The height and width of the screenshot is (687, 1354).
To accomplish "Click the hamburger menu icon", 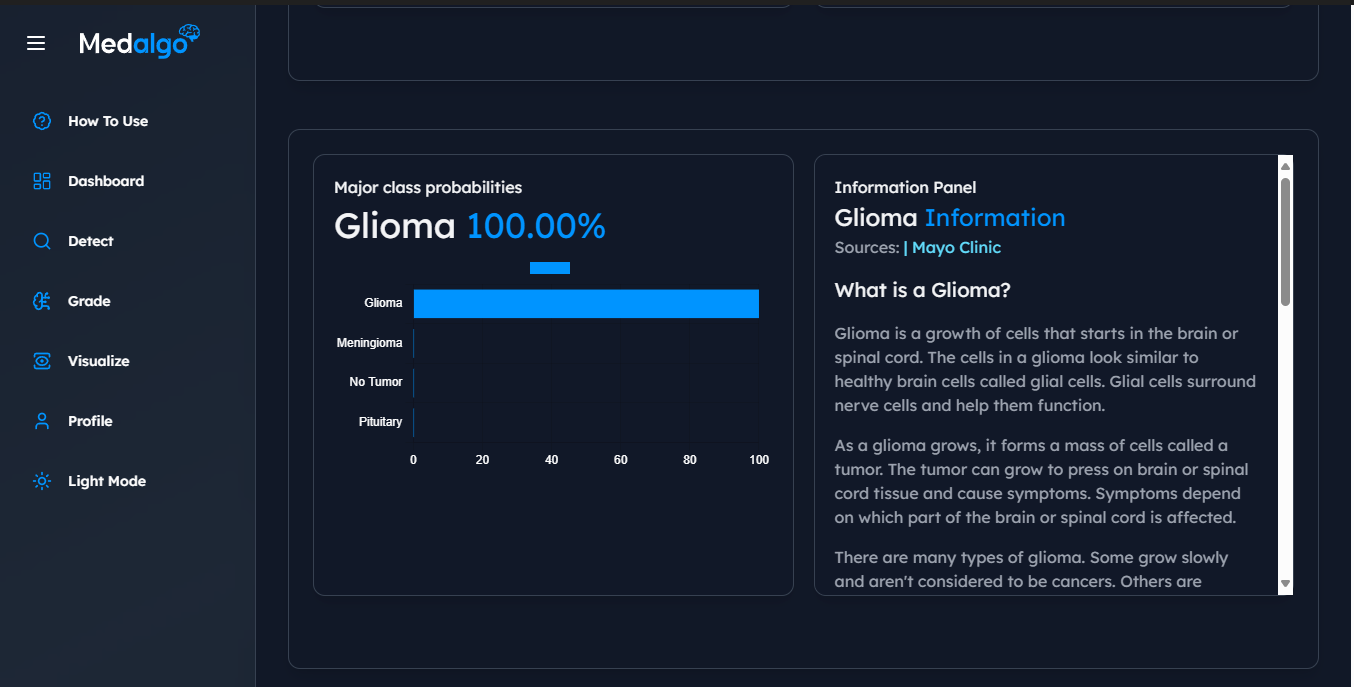I will (x=36, y=43).
